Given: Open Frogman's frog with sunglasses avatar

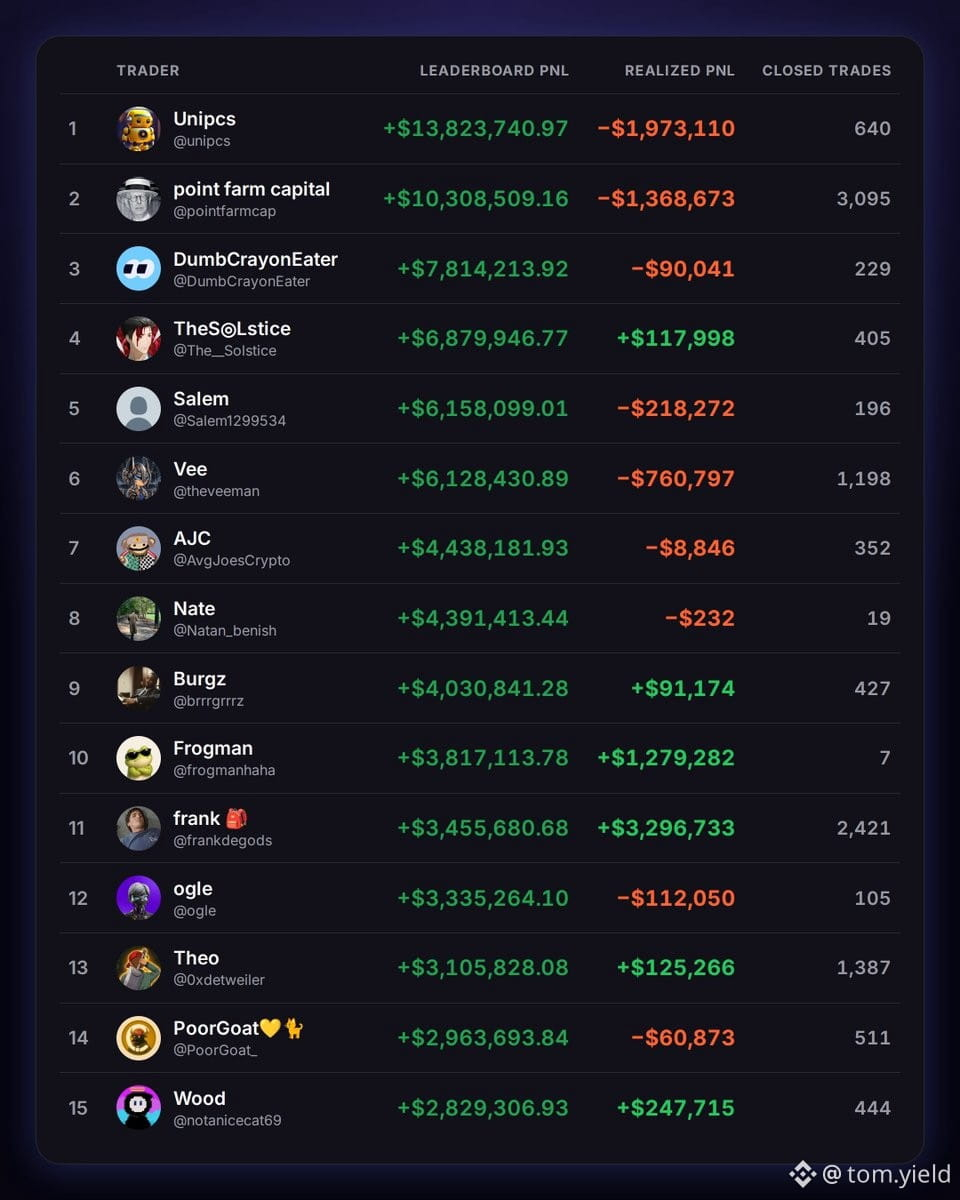Looking at the screenshot, I should [138, 758].
